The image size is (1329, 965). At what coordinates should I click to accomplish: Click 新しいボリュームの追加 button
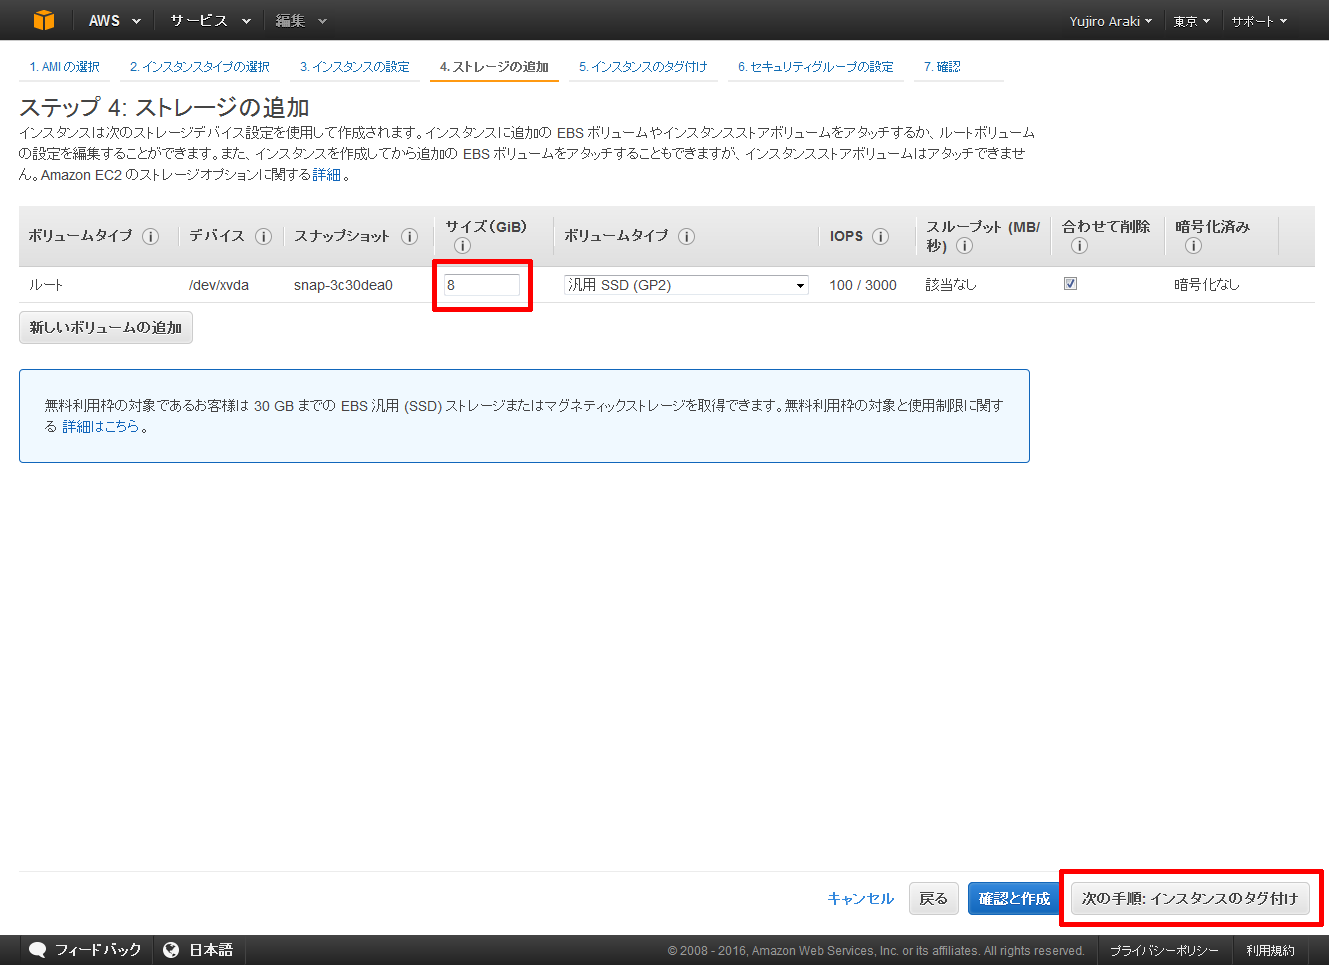[x=106, y=328]
